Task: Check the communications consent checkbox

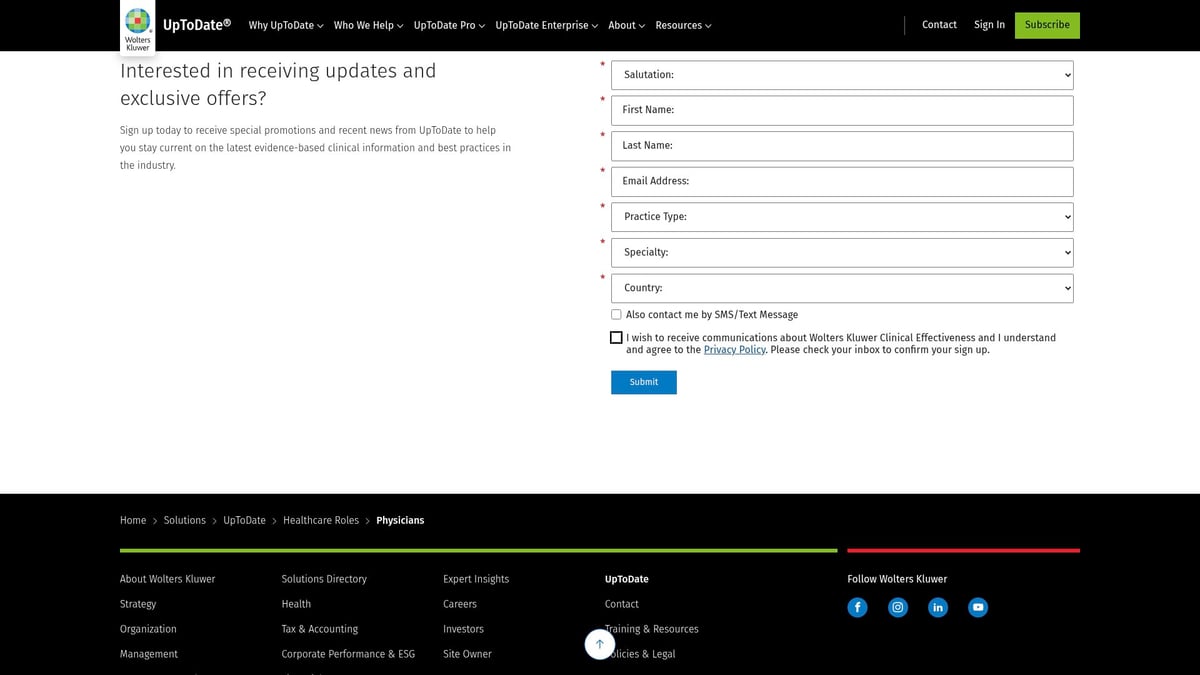Action: (616, 338)
